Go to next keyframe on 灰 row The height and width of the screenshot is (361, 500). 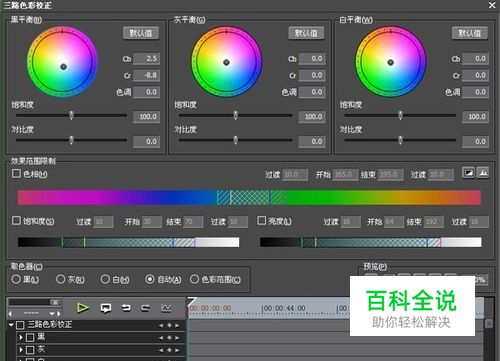[177, 350]
